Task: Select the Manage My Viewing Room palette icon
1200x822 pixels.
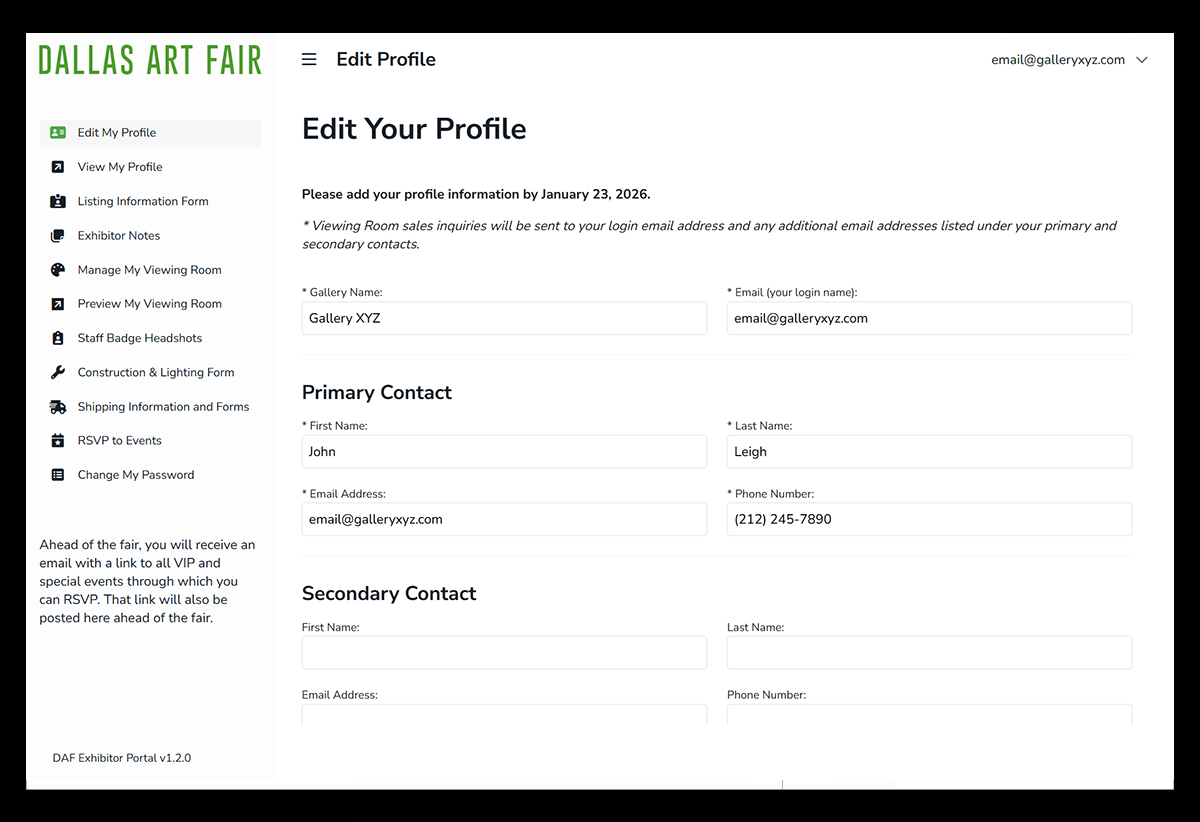Action: coord(59,269)
